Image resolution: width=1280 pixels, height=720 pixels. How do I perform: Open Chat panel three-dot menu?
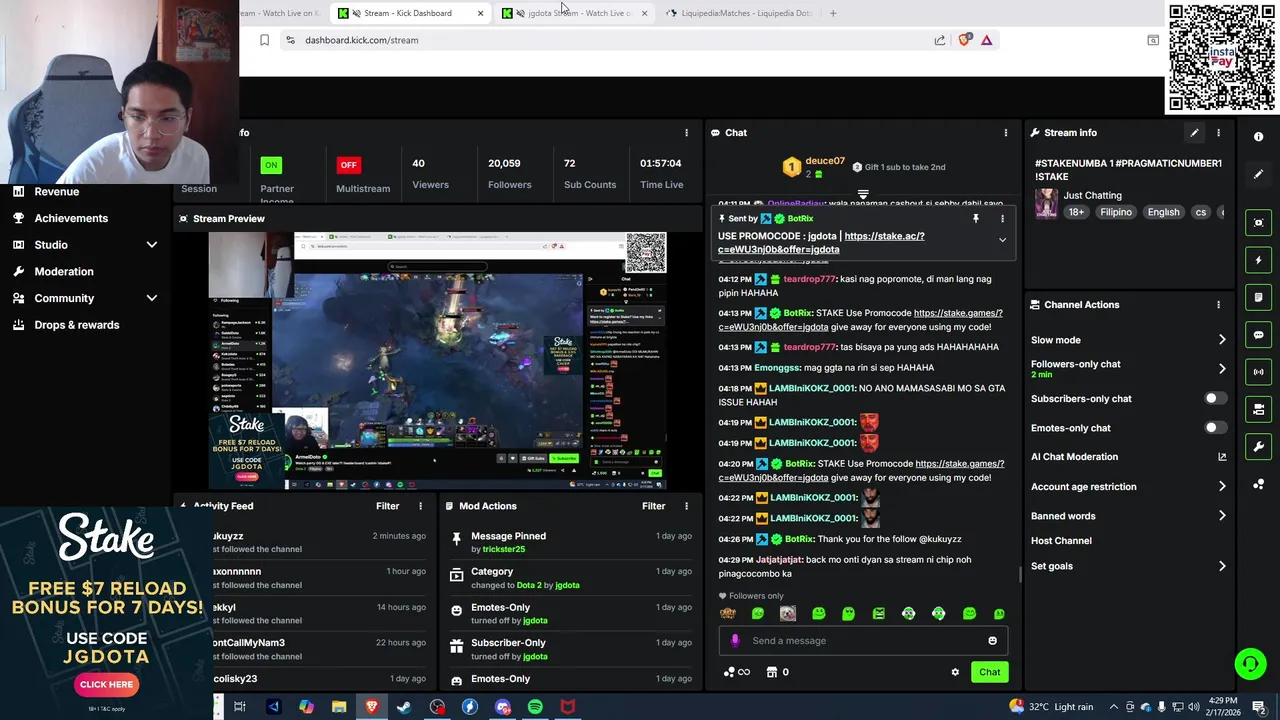[x=1006, y=133]
